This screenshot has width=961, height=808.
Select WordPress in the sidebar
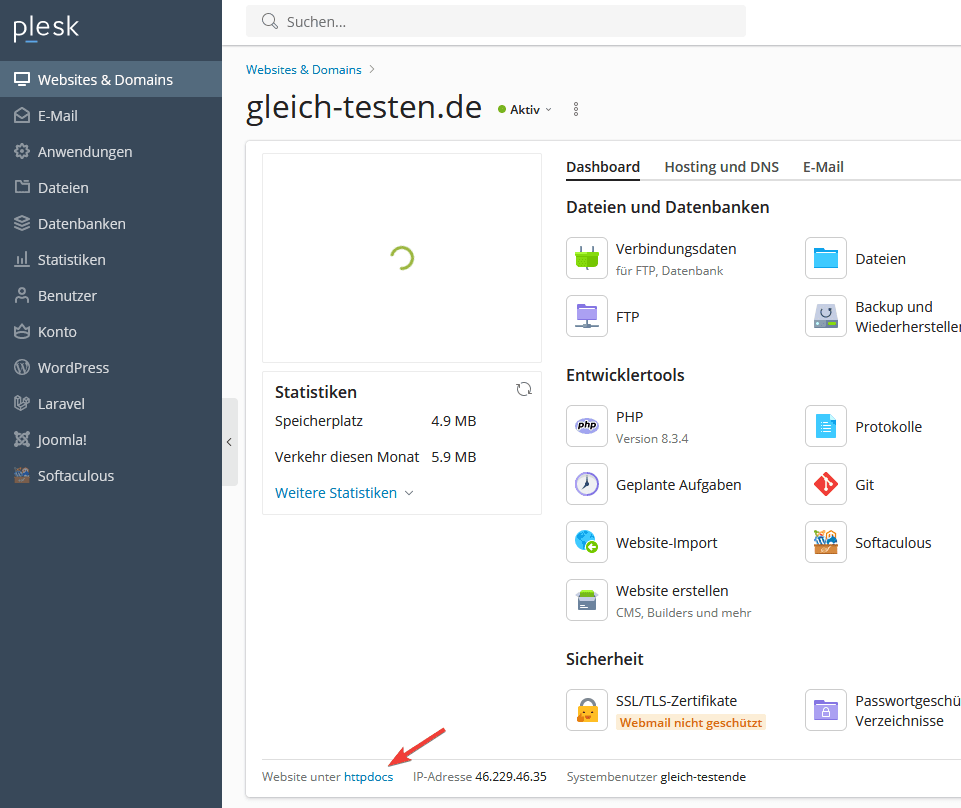73,368
